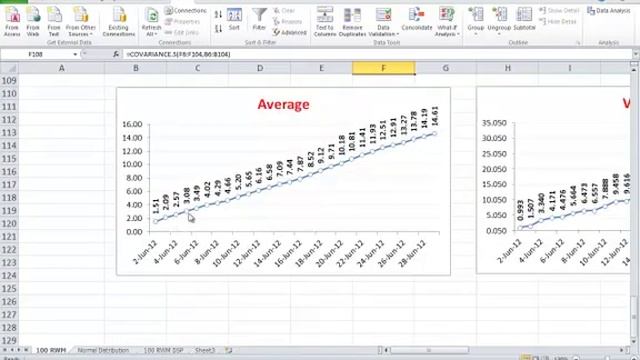The image size is (640, 360).
Task: Click the 0.993 data label
Action: pyautogui.click(x=520, y=210)
